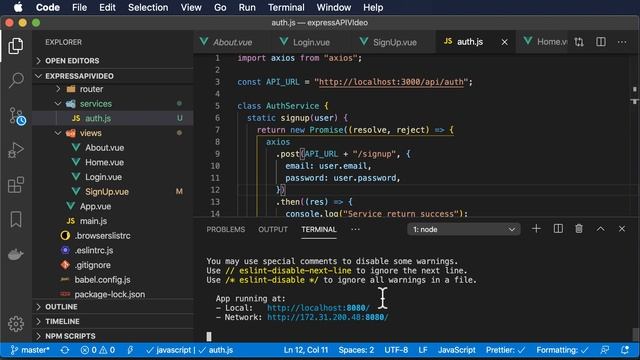640x360 pixels.
Task: Change indentation via 'Spaces: 2'
Action: point(356,350)
